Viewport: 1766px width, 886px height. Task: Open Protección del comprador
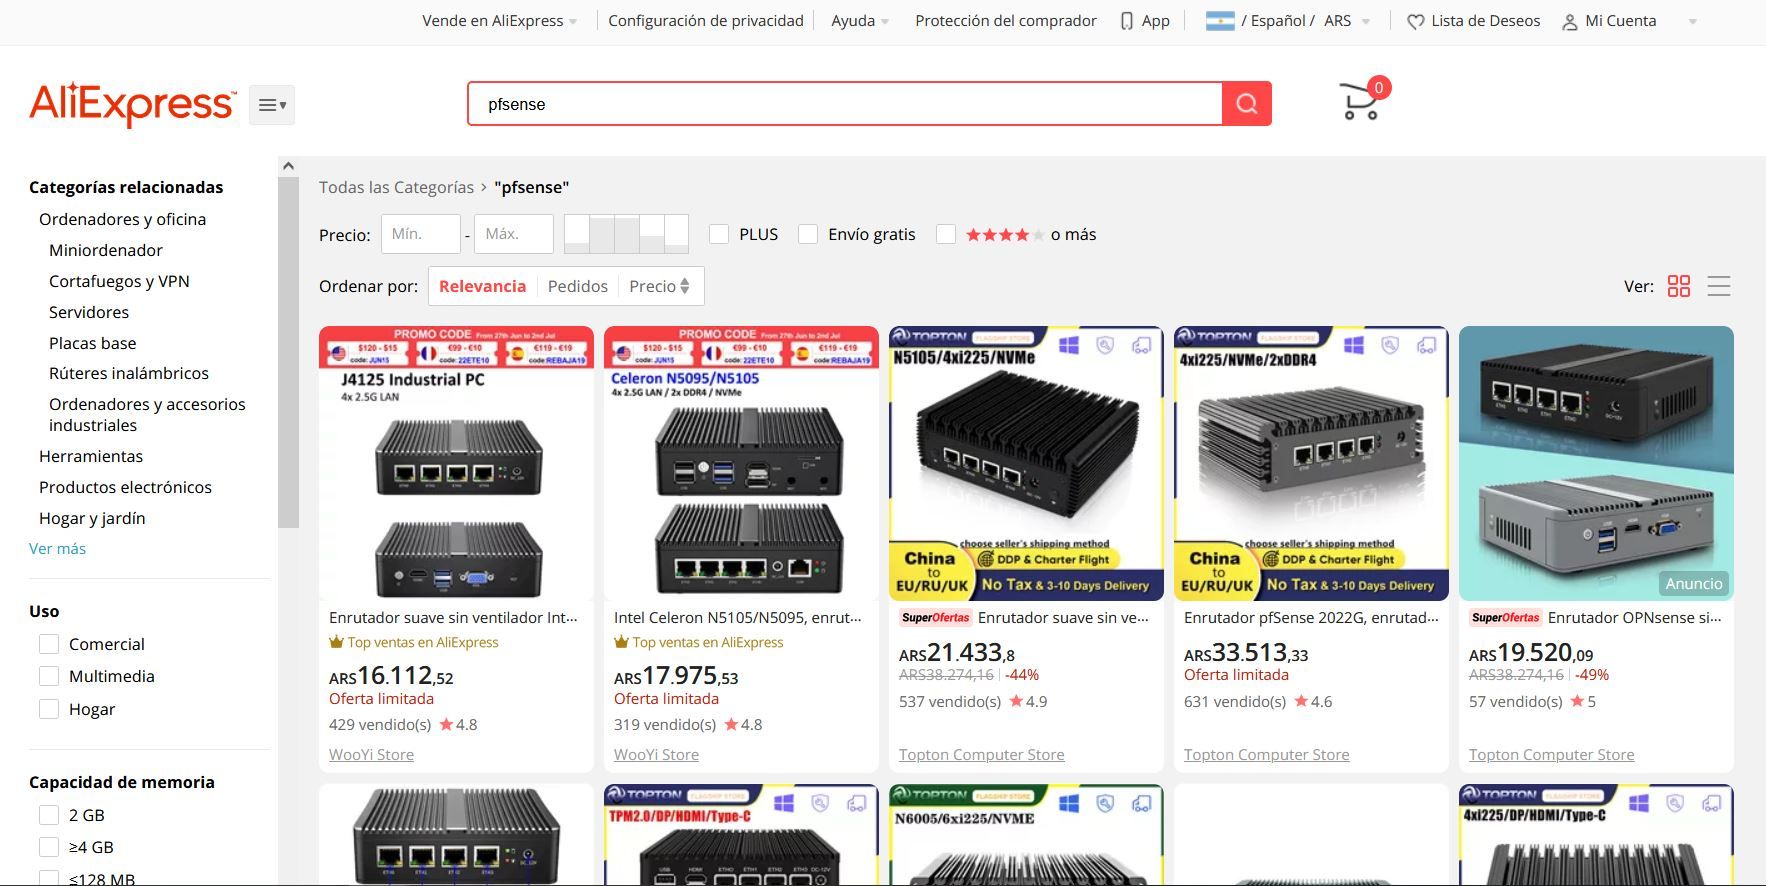coord(1006,21)
